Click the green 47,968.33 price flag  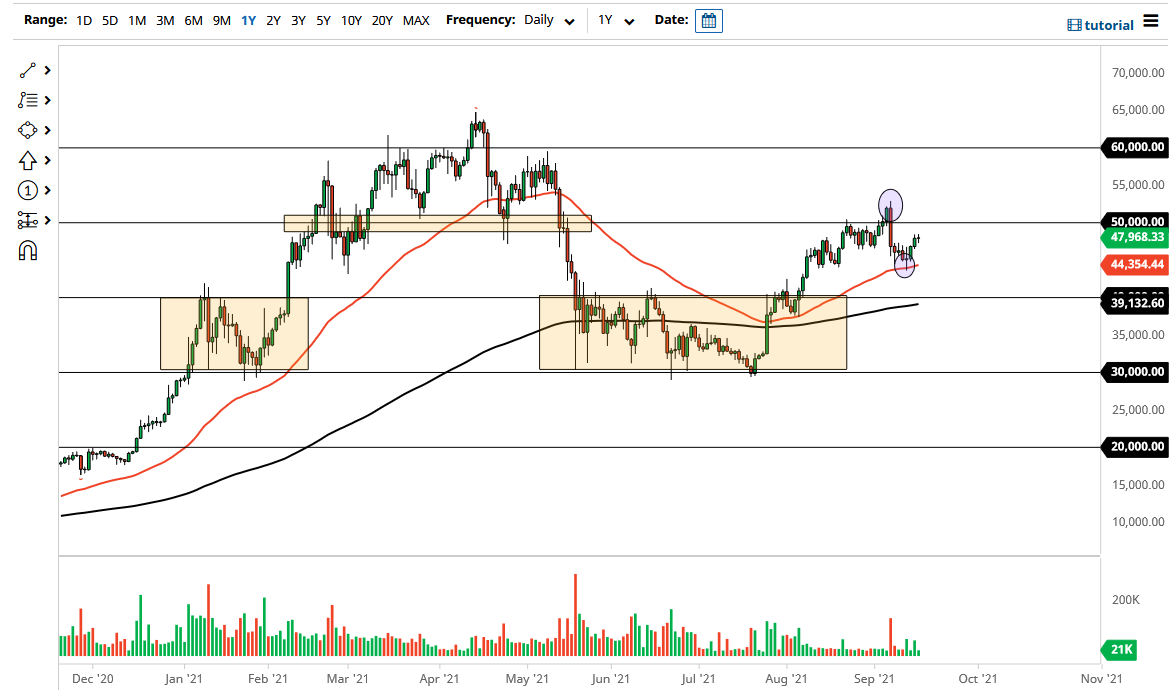[1133, 239]
